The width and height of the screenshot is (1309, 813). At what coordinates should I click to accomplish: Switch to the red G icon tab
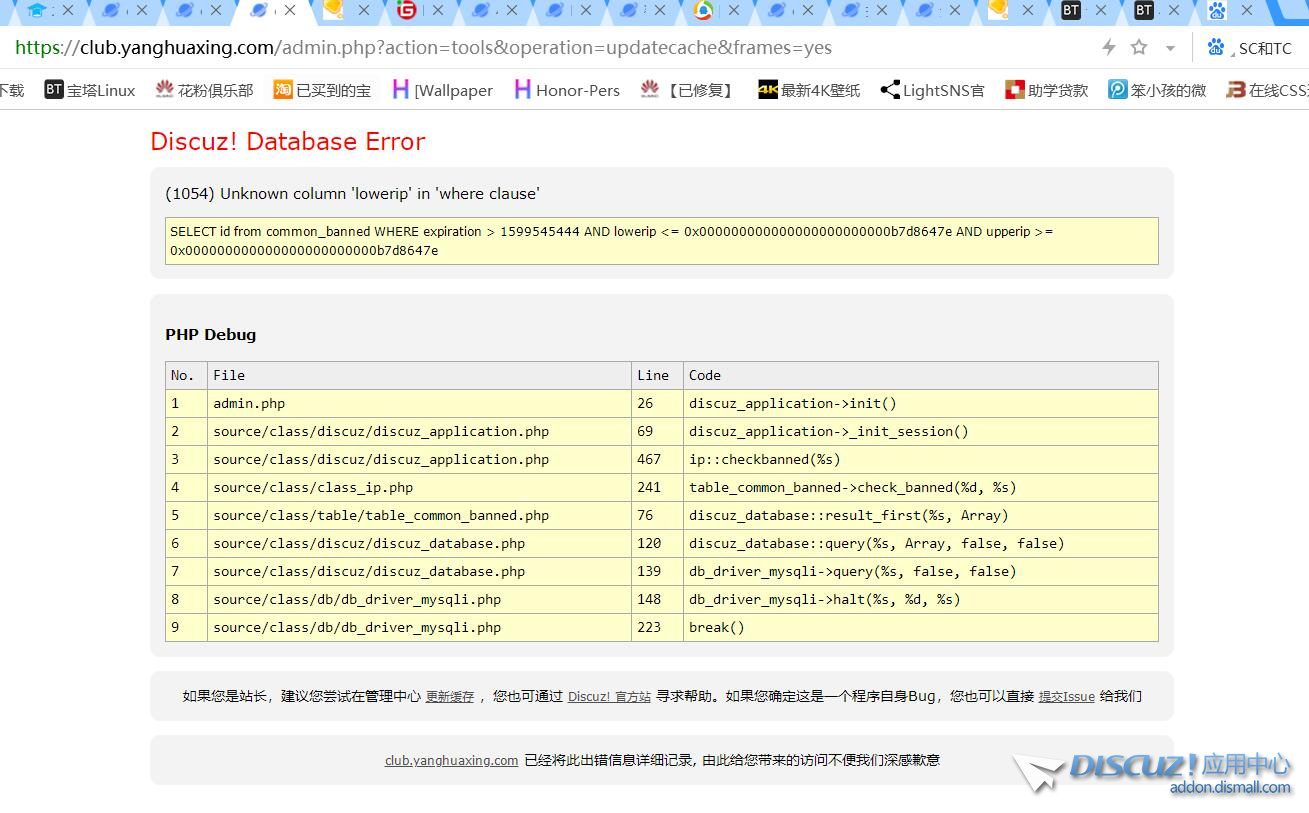point(406,11)
